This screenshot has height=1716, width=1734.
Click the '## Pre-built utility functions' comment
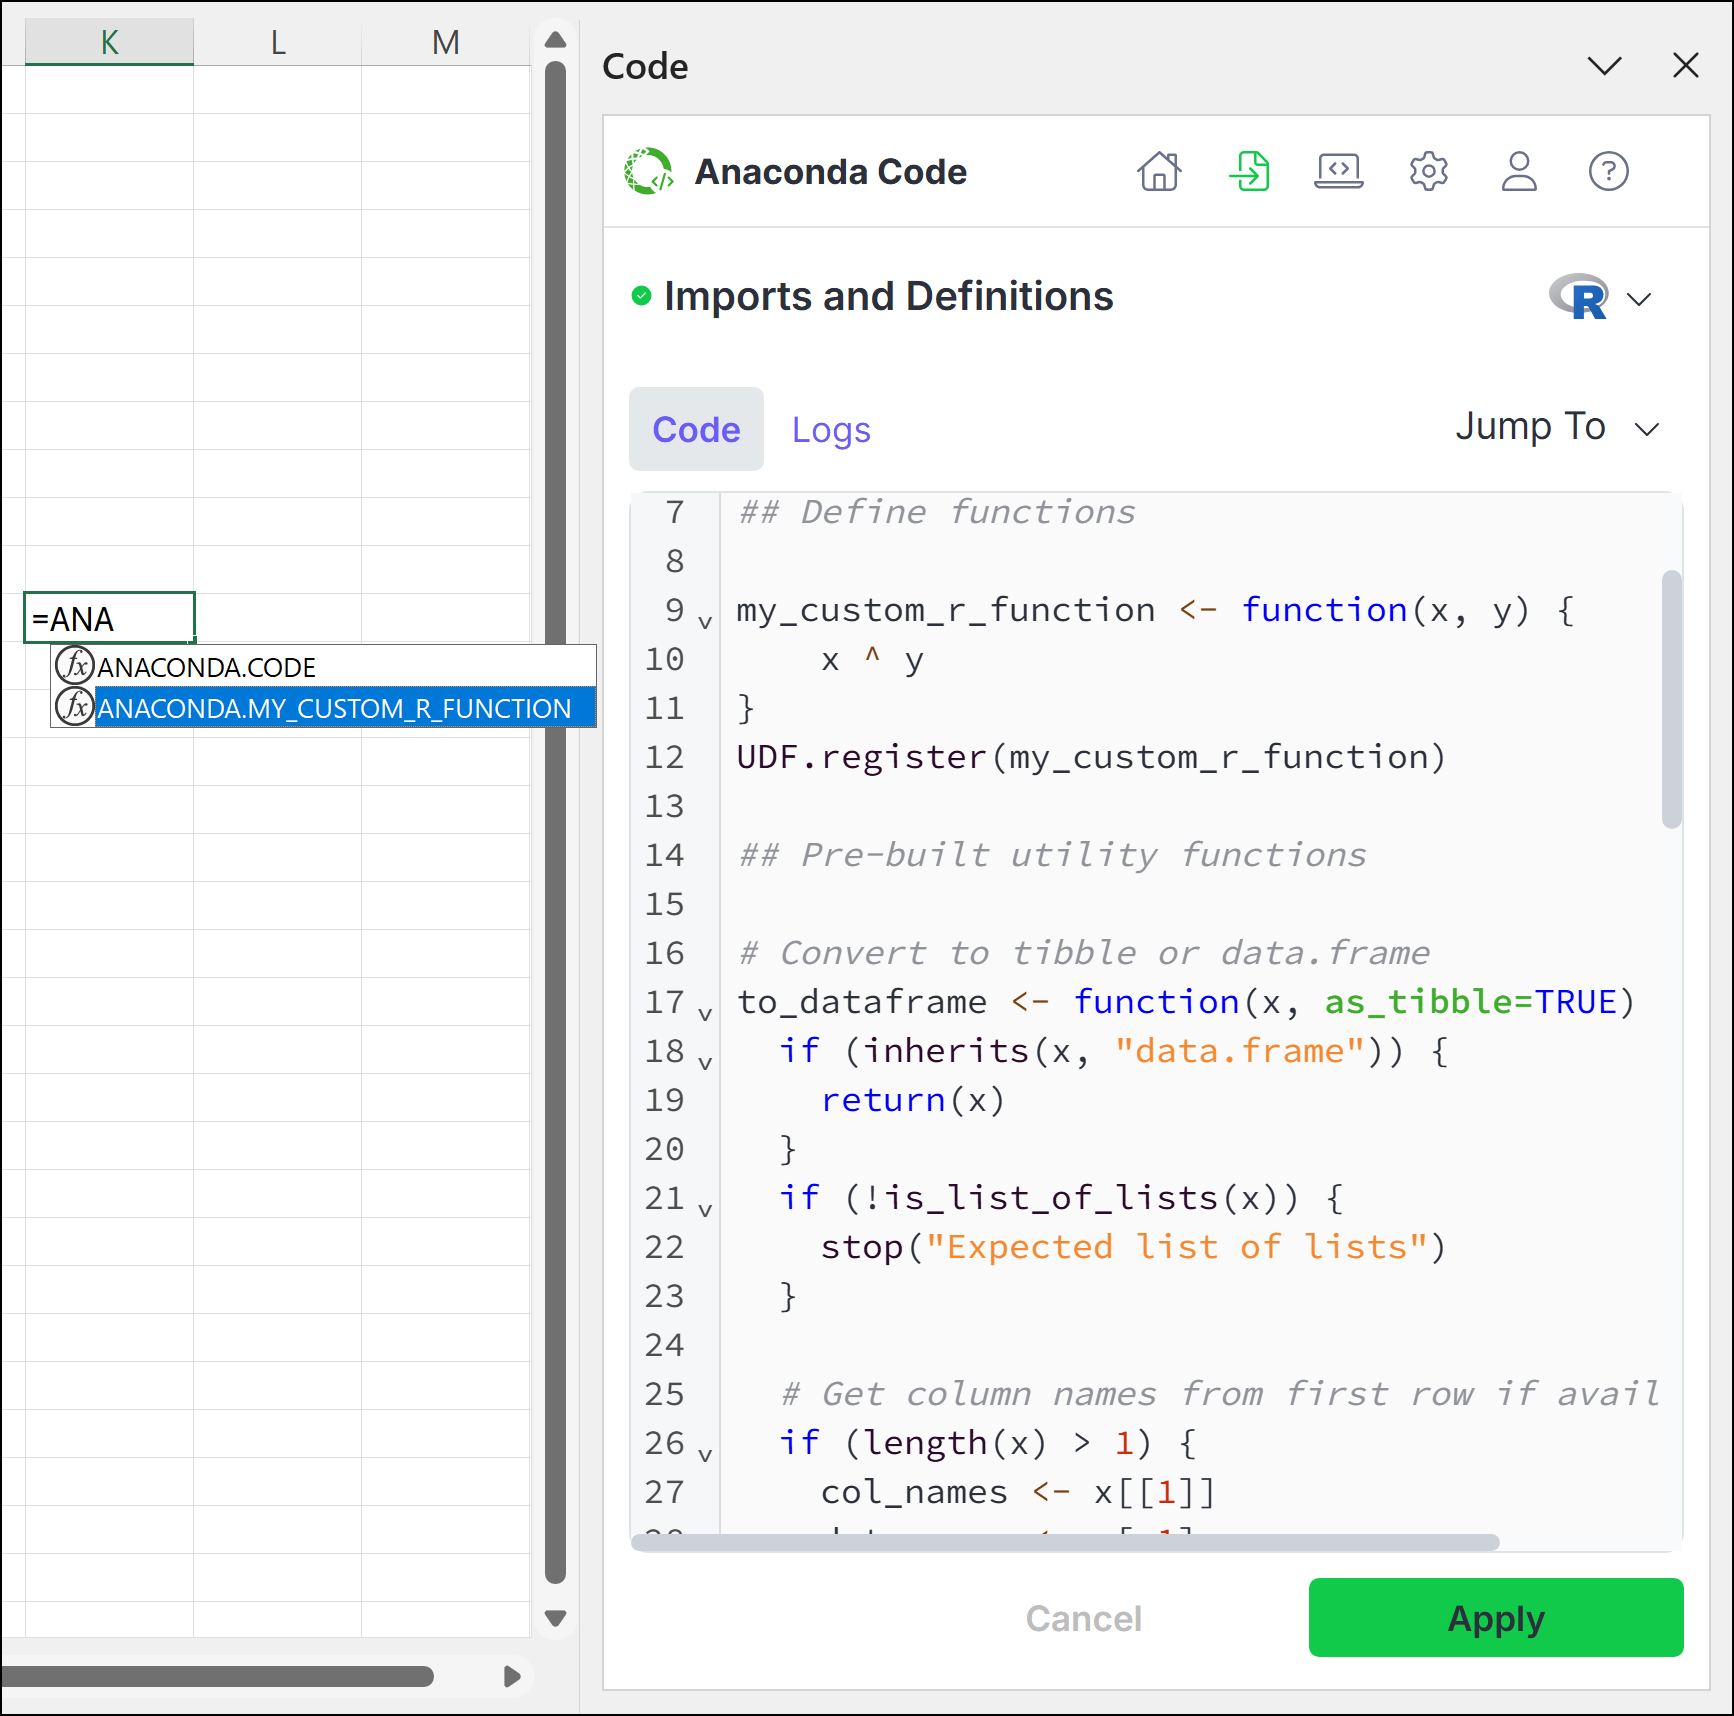pyautogui.click(x=1052, y=855)
